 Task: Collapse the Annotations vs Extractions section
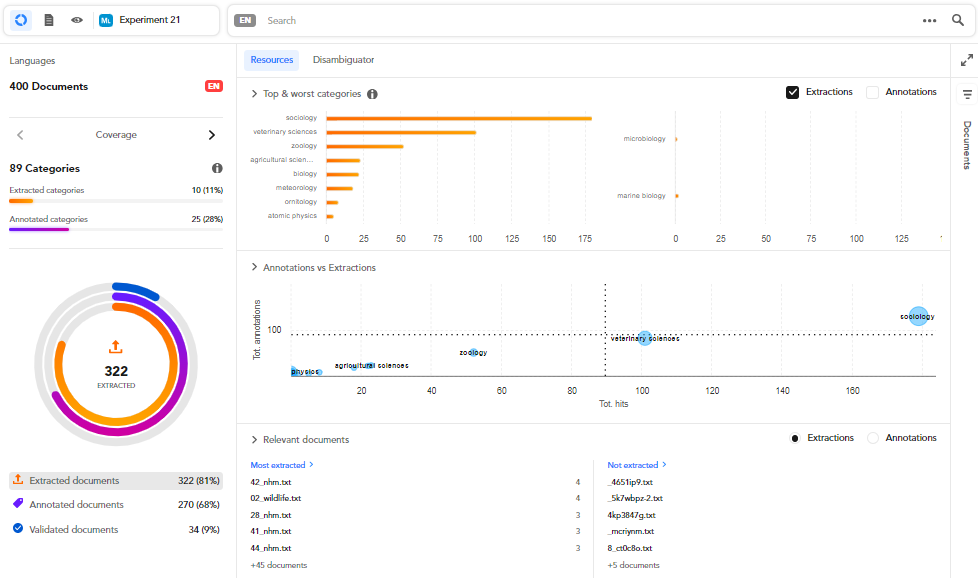coord(254,268)
